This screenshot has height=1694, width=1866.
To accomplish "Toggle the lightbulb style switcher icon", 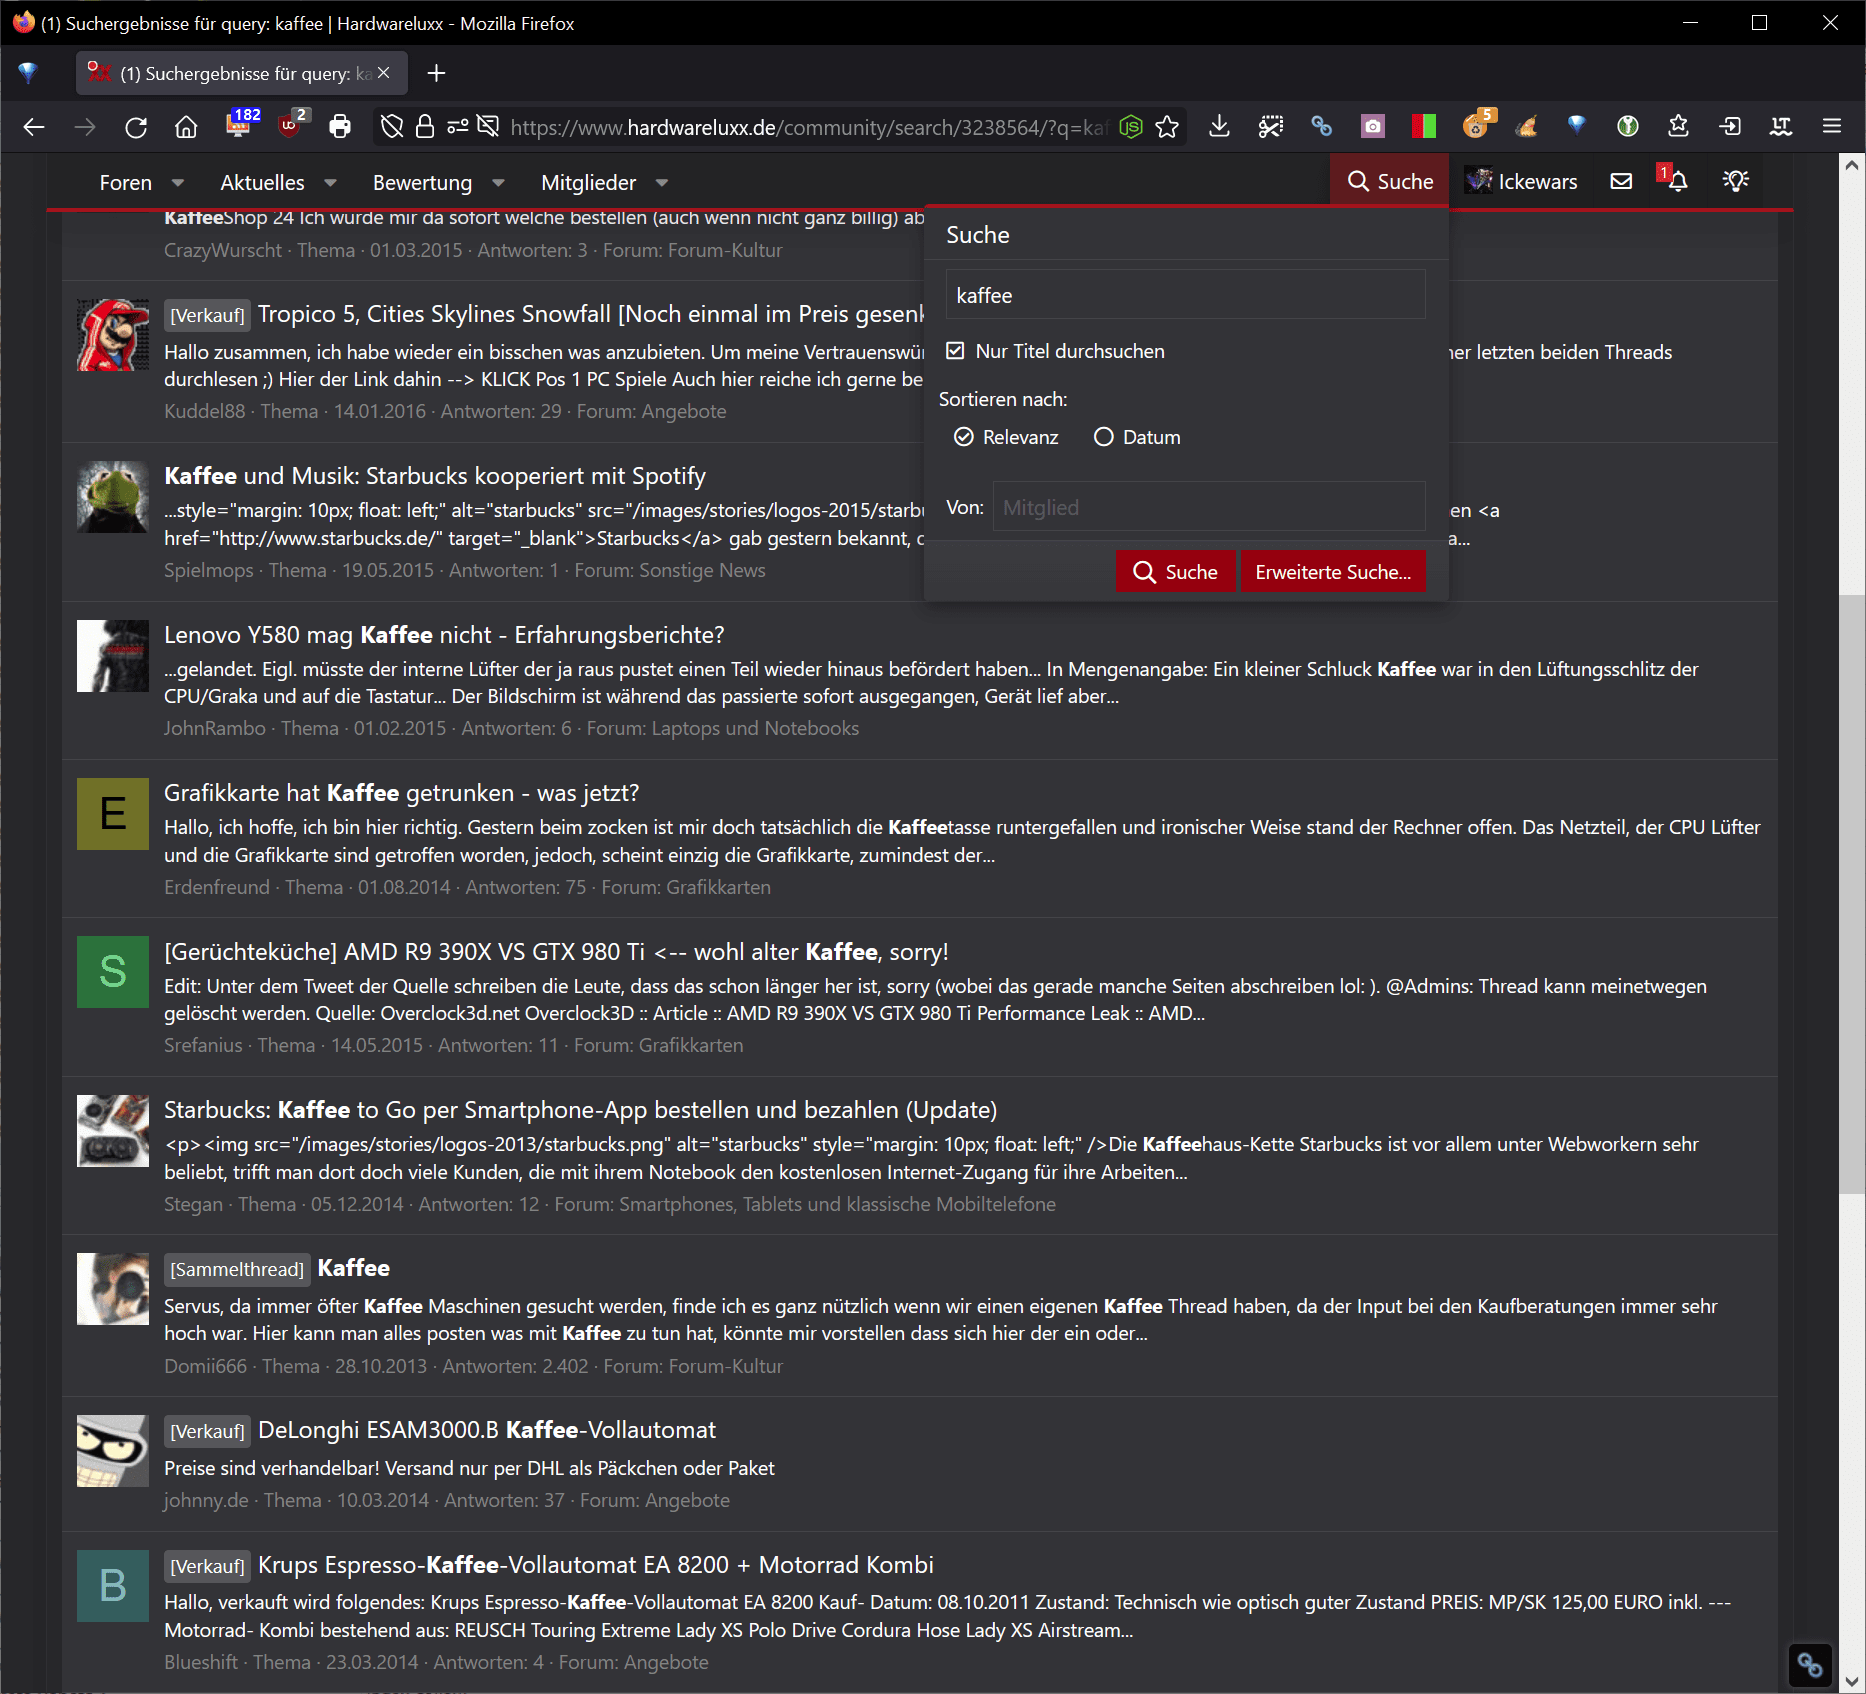I will 1736,181.
